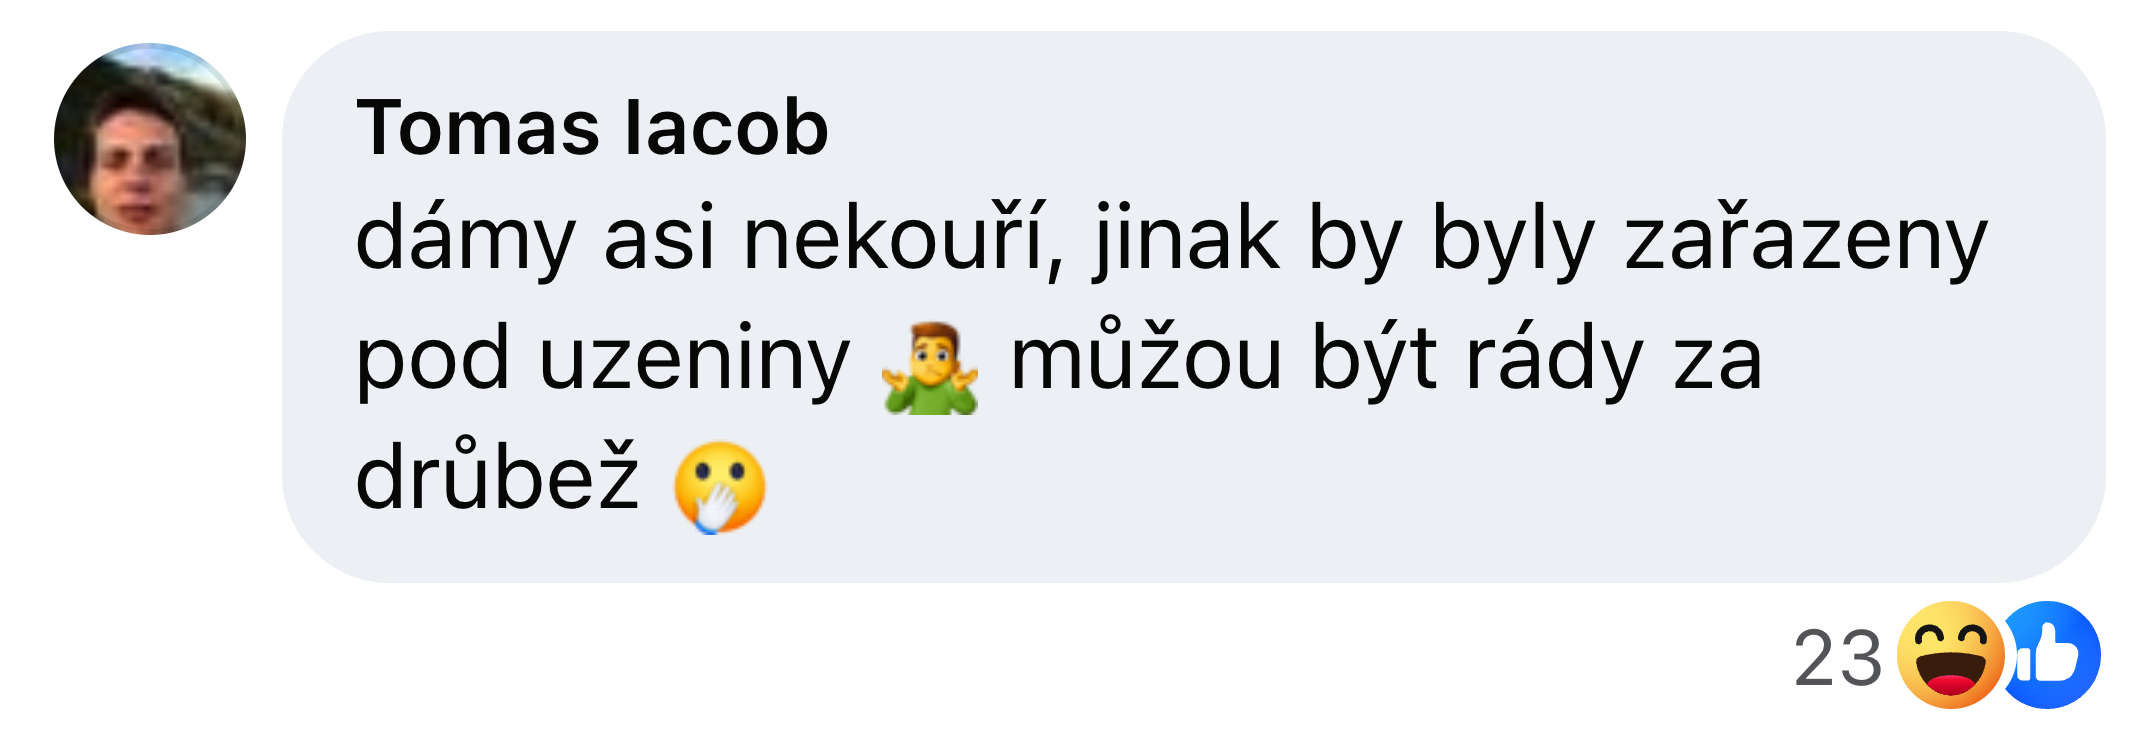
Task: Click the word "uzeniny" in the comment
Action: pos(694,359)
